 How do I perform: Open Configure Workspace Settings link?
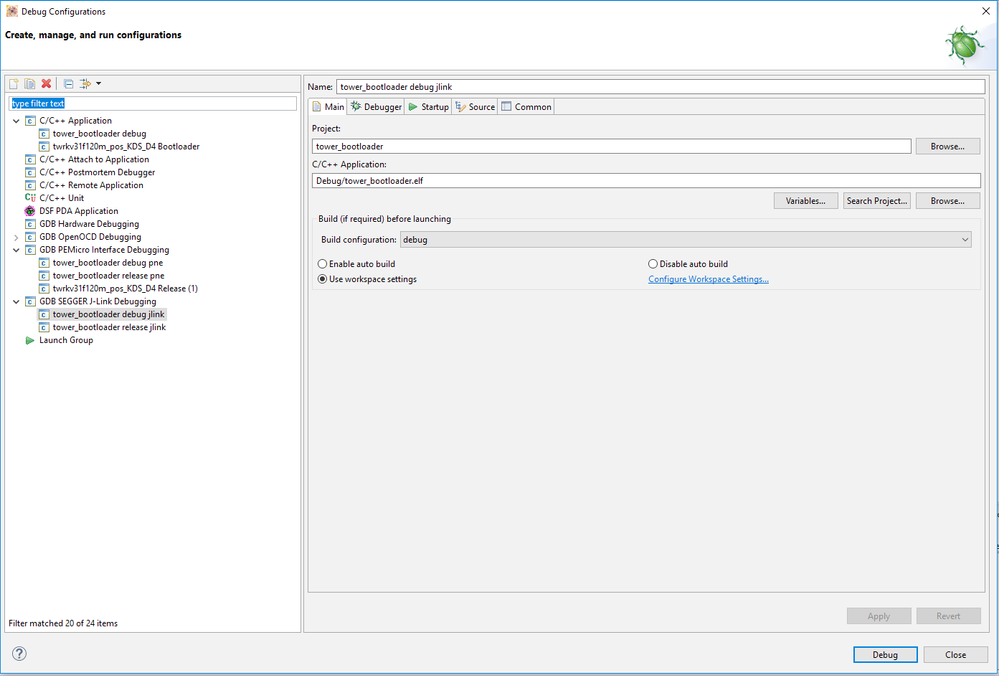coord(708,279)
